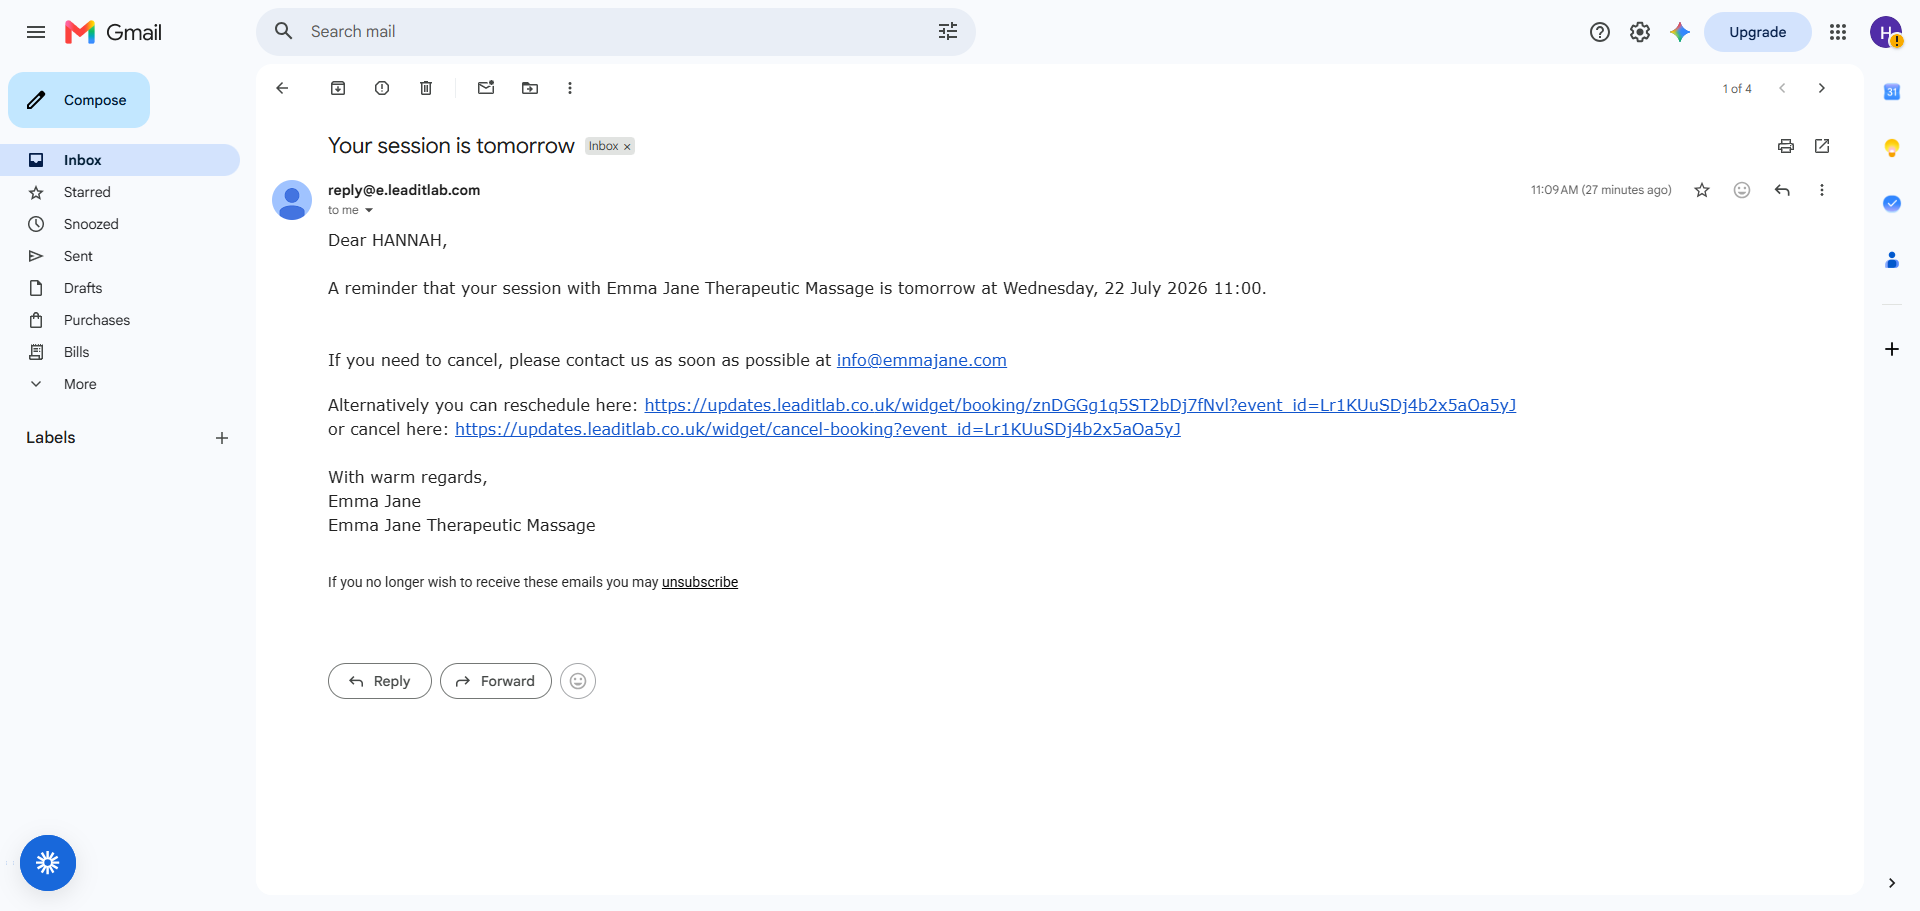
Task: Click the blue snowflake floating button
Action: (48, 863)
